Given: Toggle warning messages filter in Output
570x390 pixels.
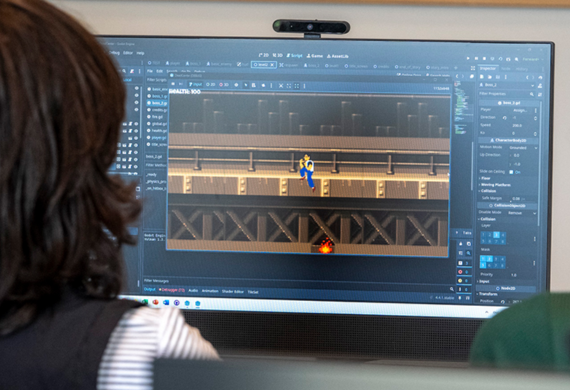Looking at the screenshot, I should point(464,281).
